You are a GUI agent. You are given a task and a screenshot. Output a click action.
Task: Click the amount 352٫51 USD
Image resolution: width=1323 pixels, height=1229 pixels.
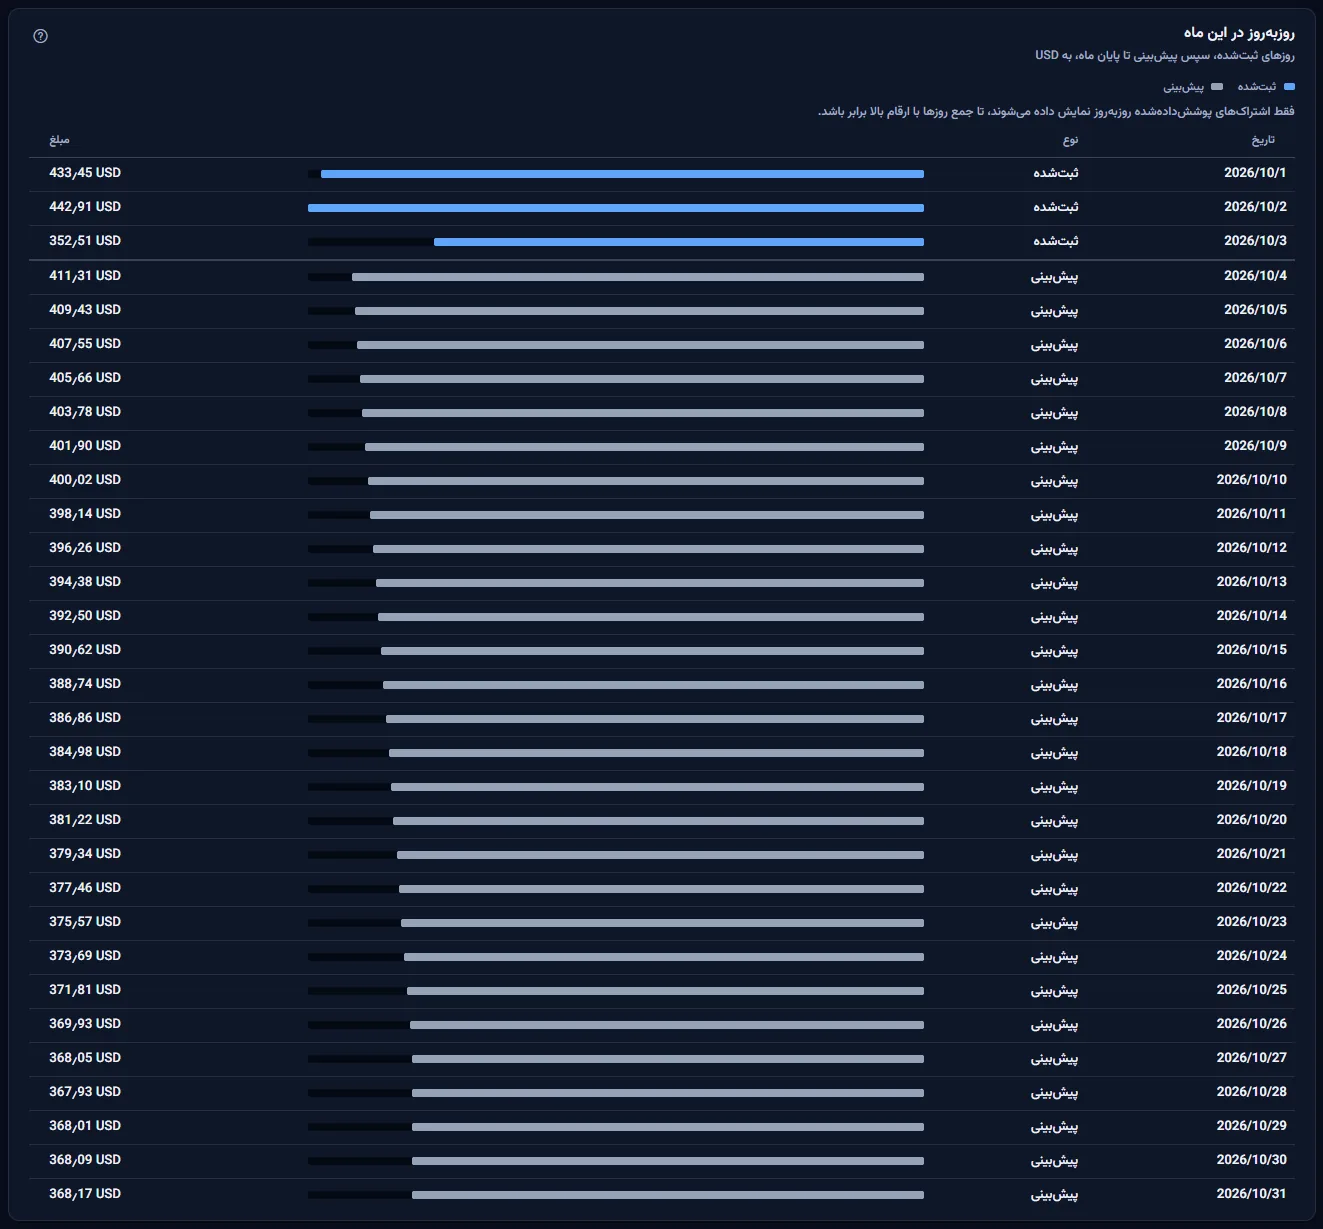click(85, 241)
